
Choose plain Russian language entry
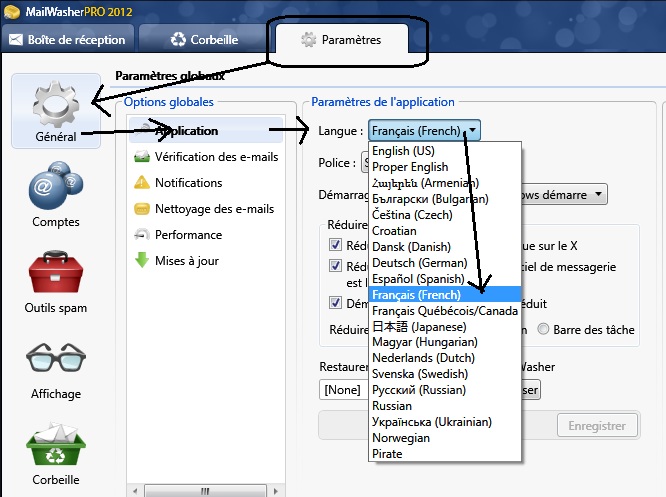(445, 406)
